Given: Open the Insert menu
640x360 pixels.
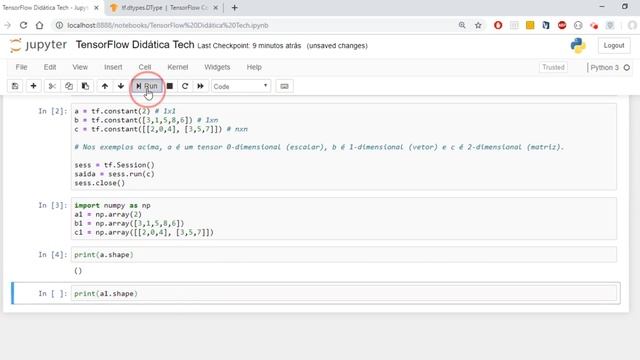Looking at the screenshot, I should 113,67.
